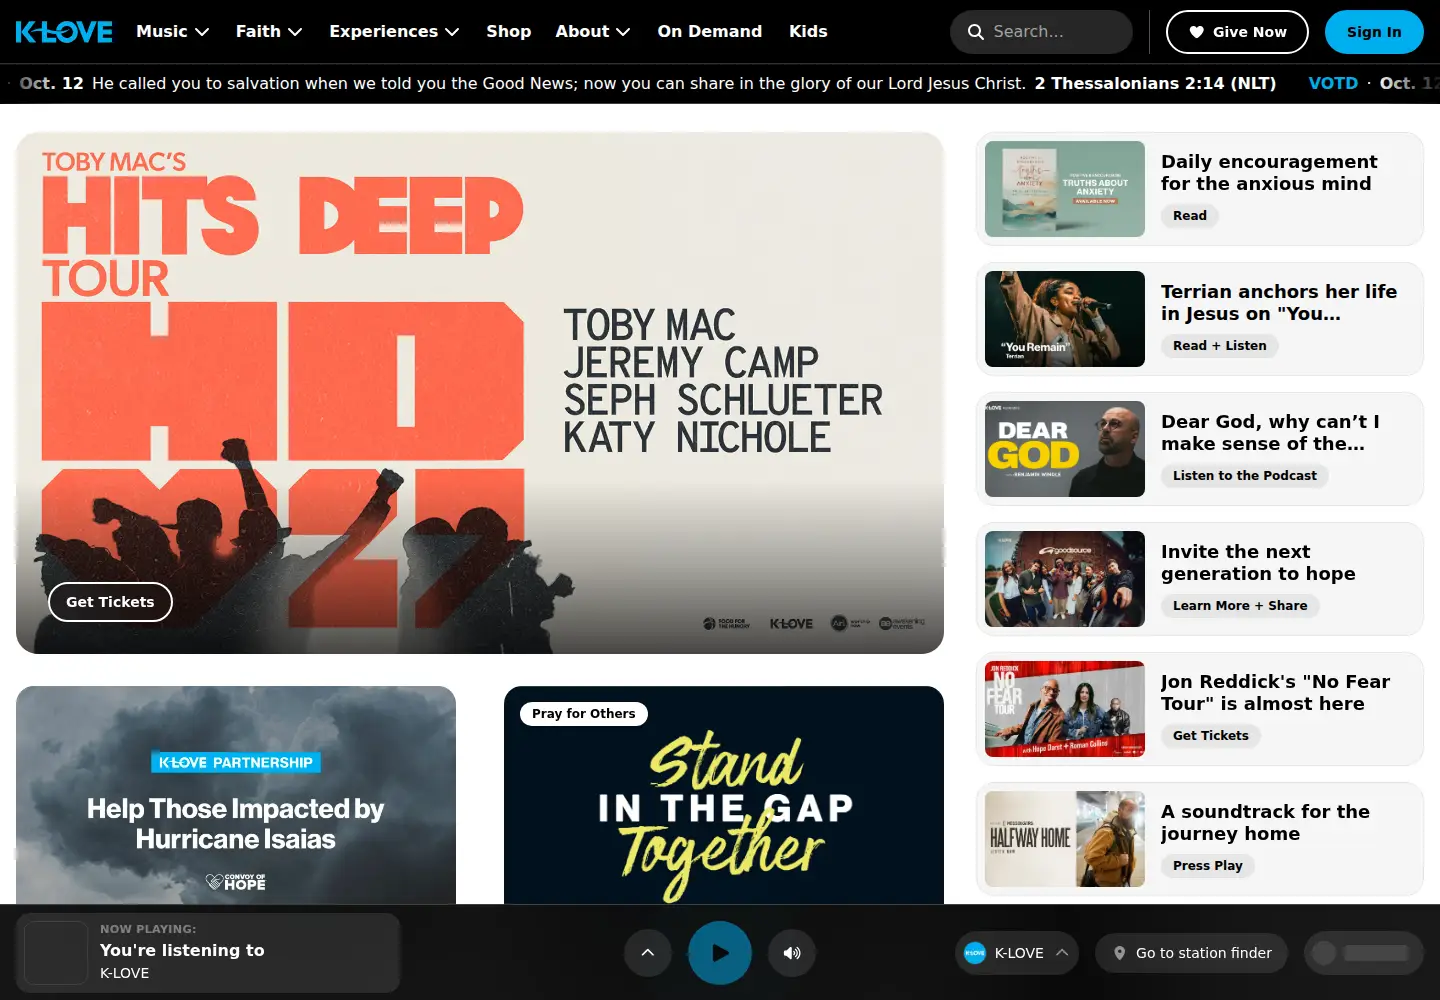Click Learn More + Share button
This screenshot has width=1440, height=1000.
1240,606
